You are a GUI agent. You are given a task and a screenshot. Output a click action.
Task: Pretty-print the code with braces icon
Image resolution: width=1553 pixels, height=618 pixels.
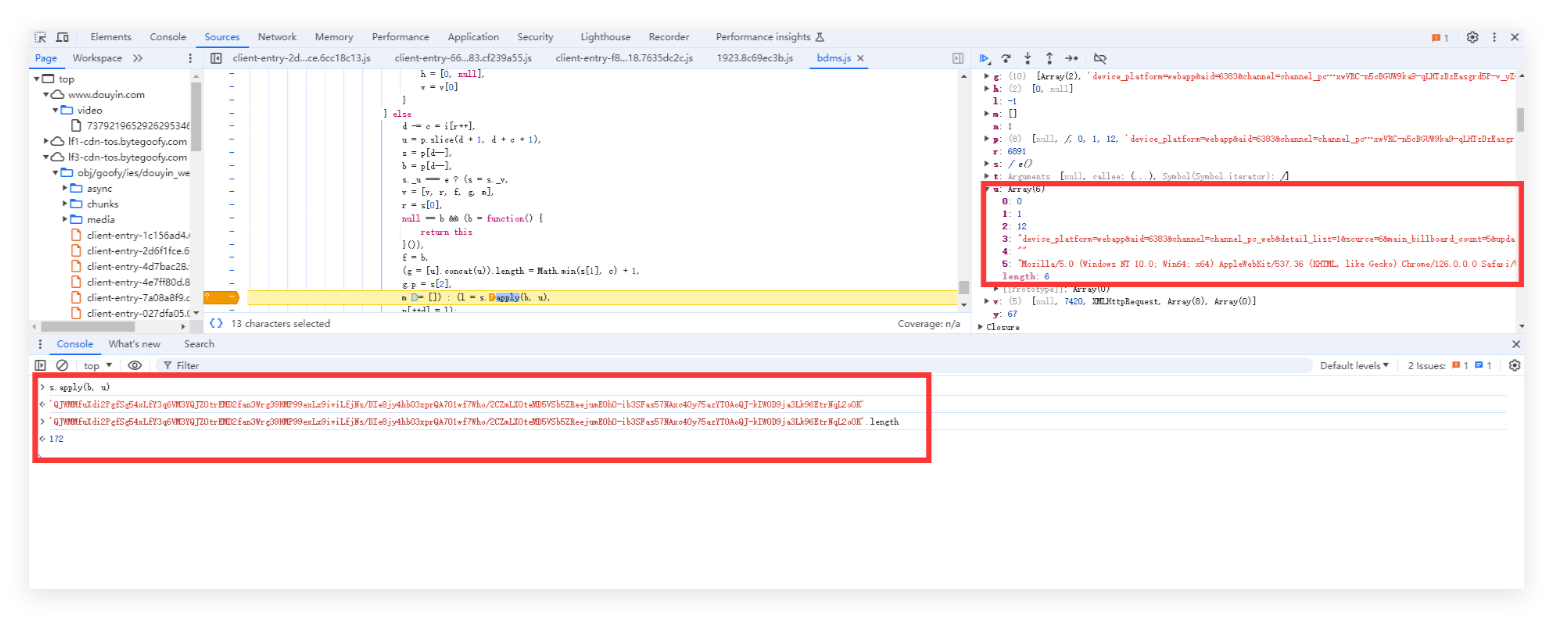coord(216,323)
